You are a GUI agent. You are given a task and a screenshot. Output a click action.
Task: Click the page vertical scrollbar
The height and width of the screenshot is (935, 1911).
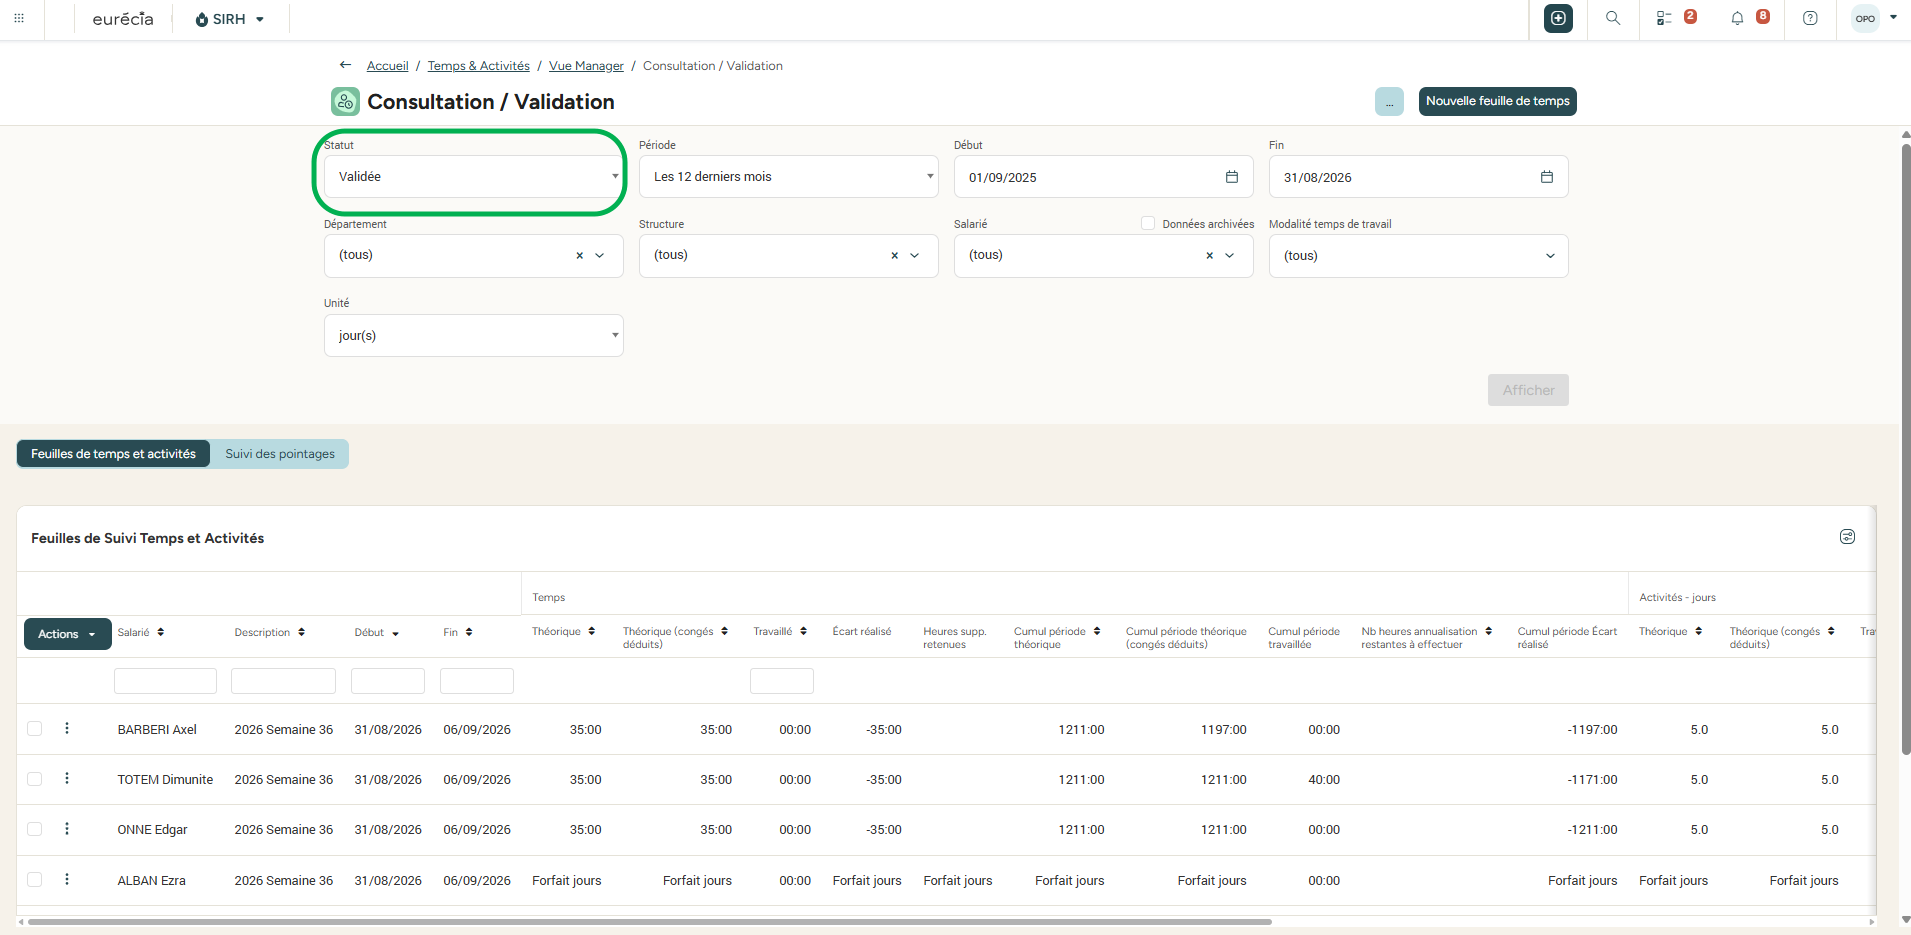tap(1905, 450)
